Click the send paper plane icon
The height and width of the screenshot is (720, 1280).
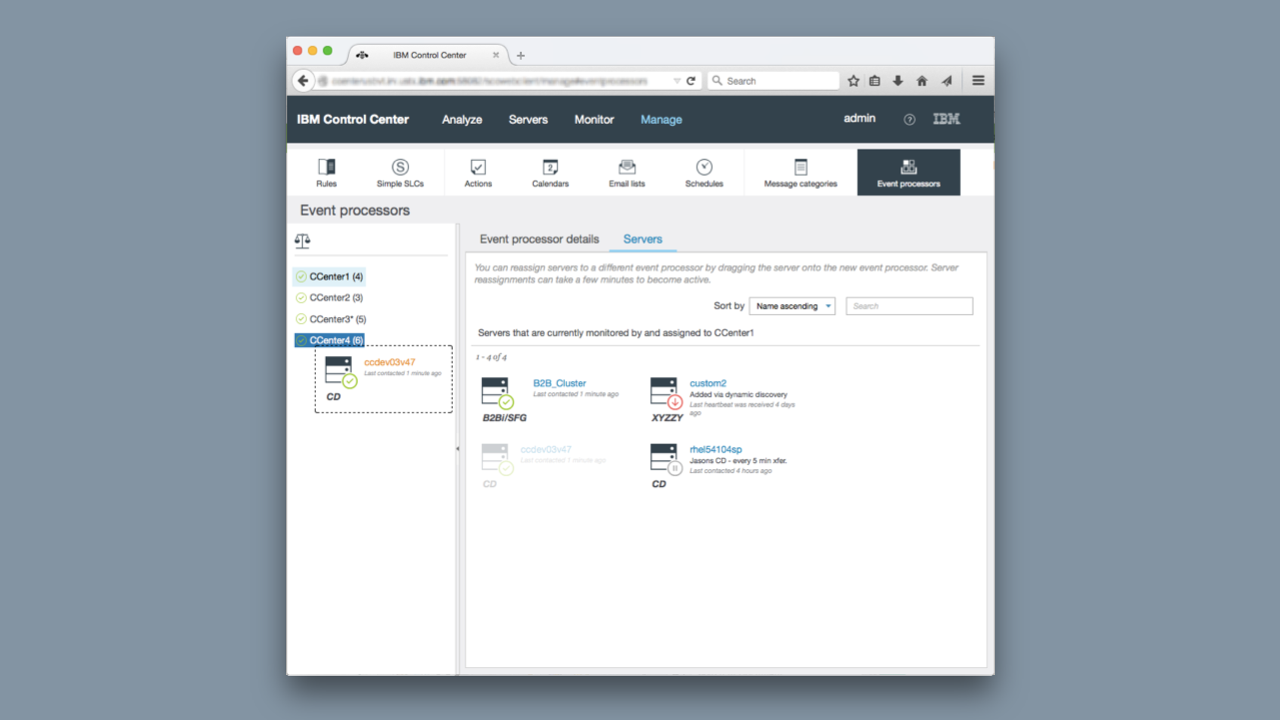[x=946, y=81]
